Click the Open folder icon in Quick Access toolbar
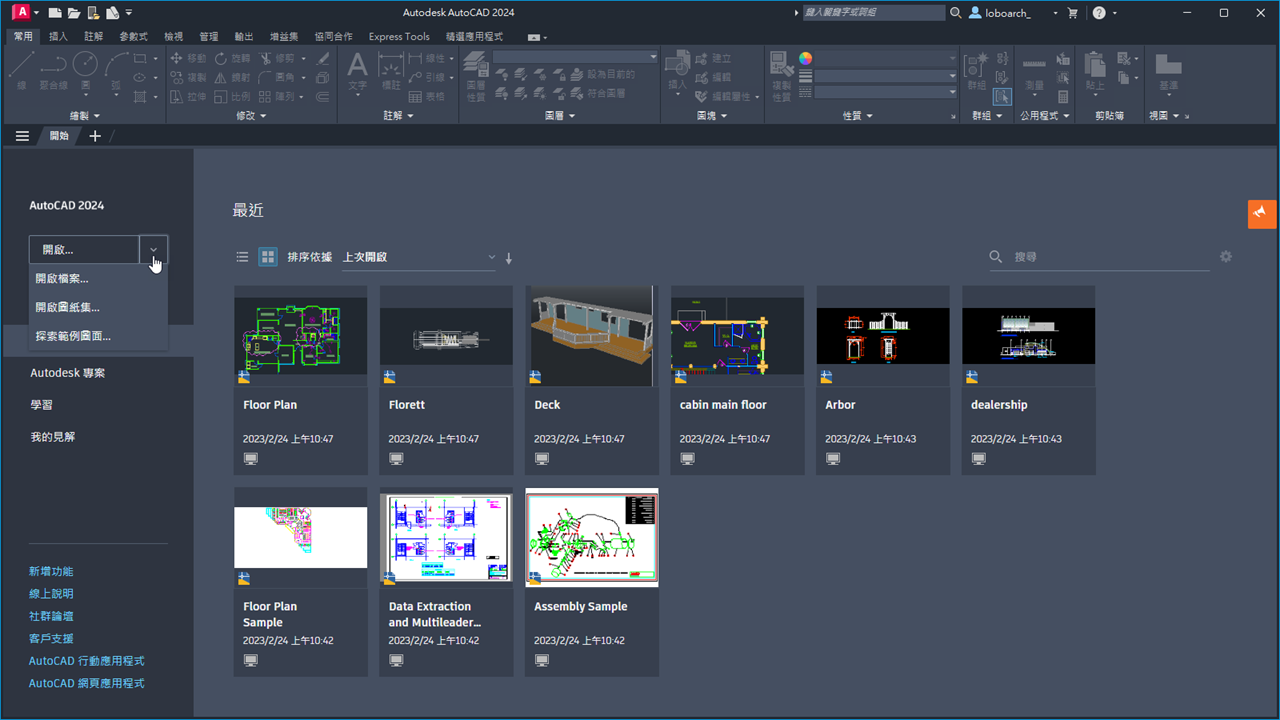This screenshot has width=1280, height=720. pyautogui.click(x=73, y=13)
